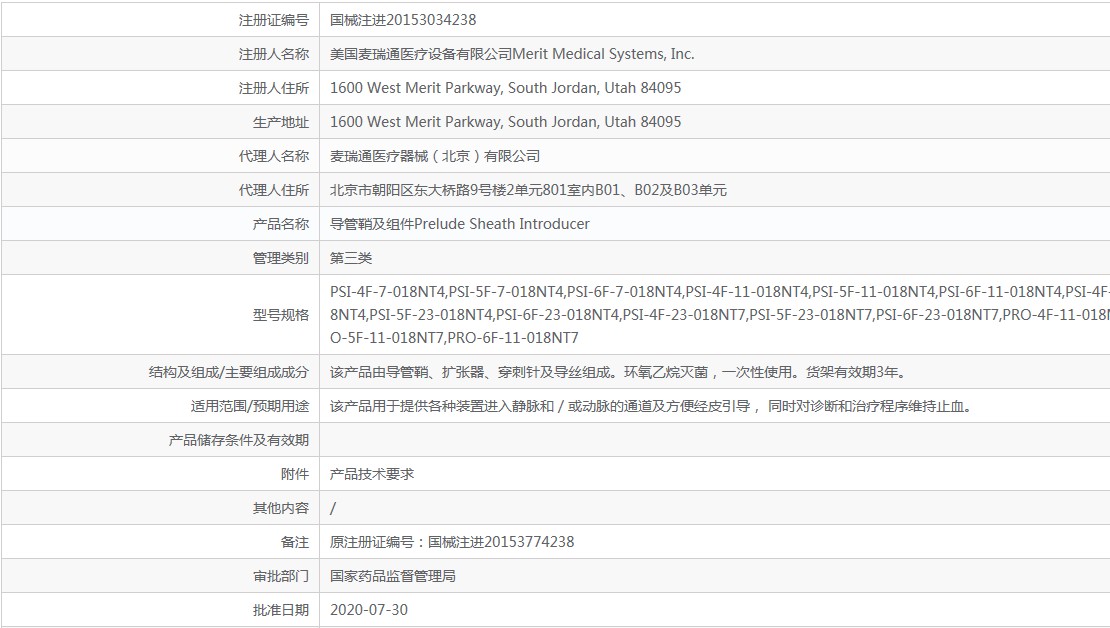Click the 型号规格 label
The width and height of the screenshot is (1110, 628).
[x=281, y=314]
